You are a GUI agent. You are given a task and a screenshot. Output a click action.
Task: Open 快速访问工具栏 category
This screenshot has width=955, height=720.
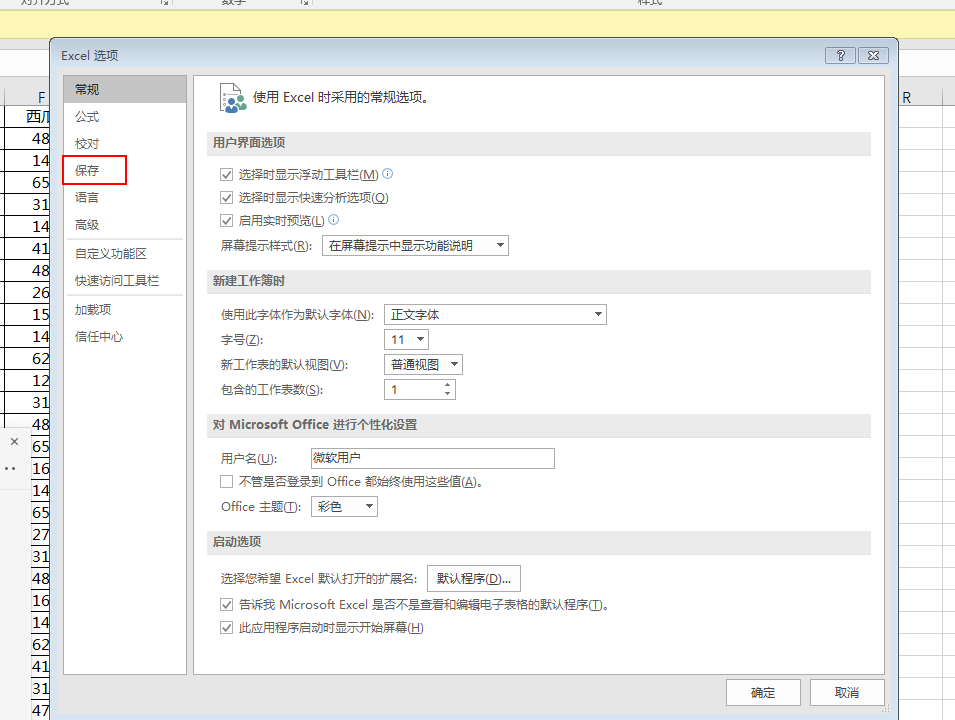coord(125,280)
